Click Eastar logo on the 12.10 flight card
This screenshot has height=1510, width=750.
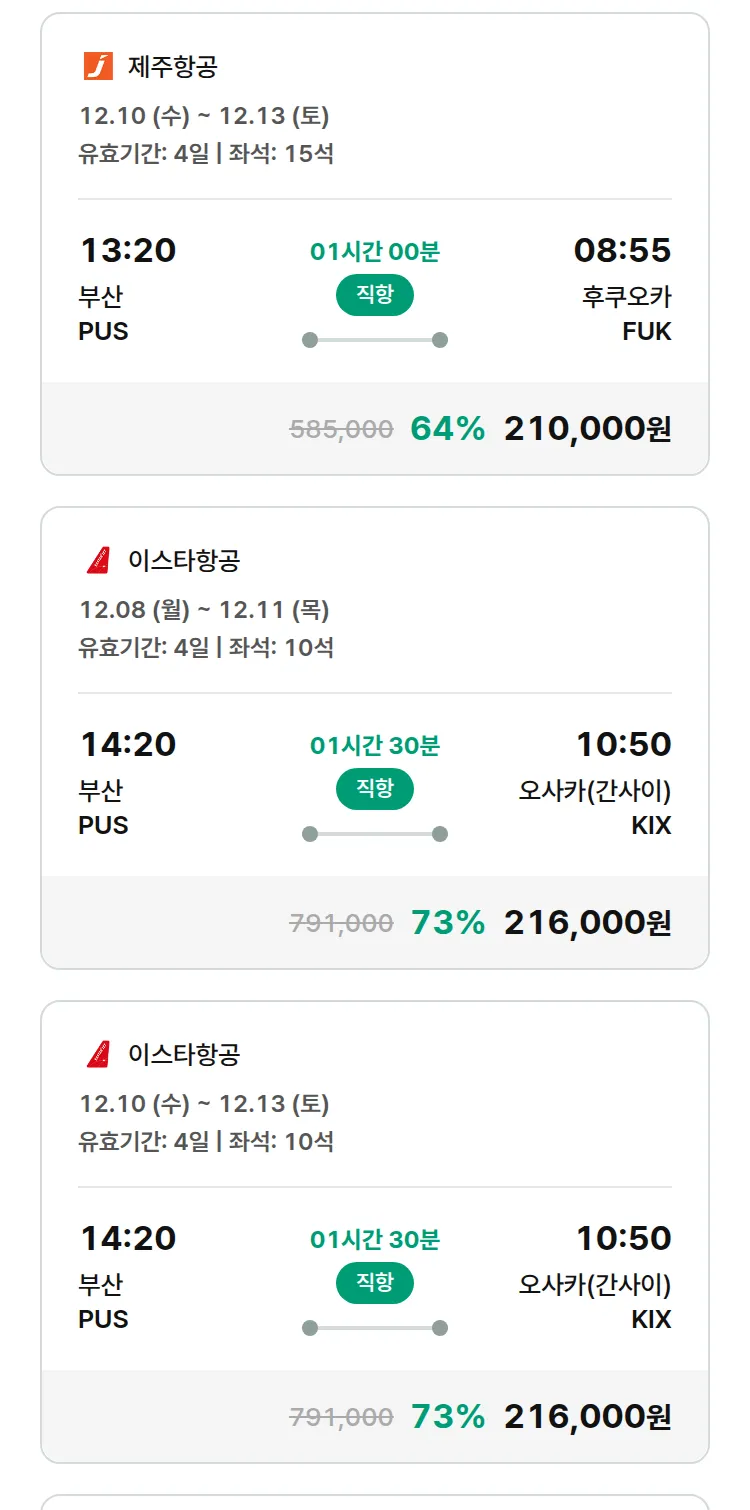click(x=98, y=1054)
